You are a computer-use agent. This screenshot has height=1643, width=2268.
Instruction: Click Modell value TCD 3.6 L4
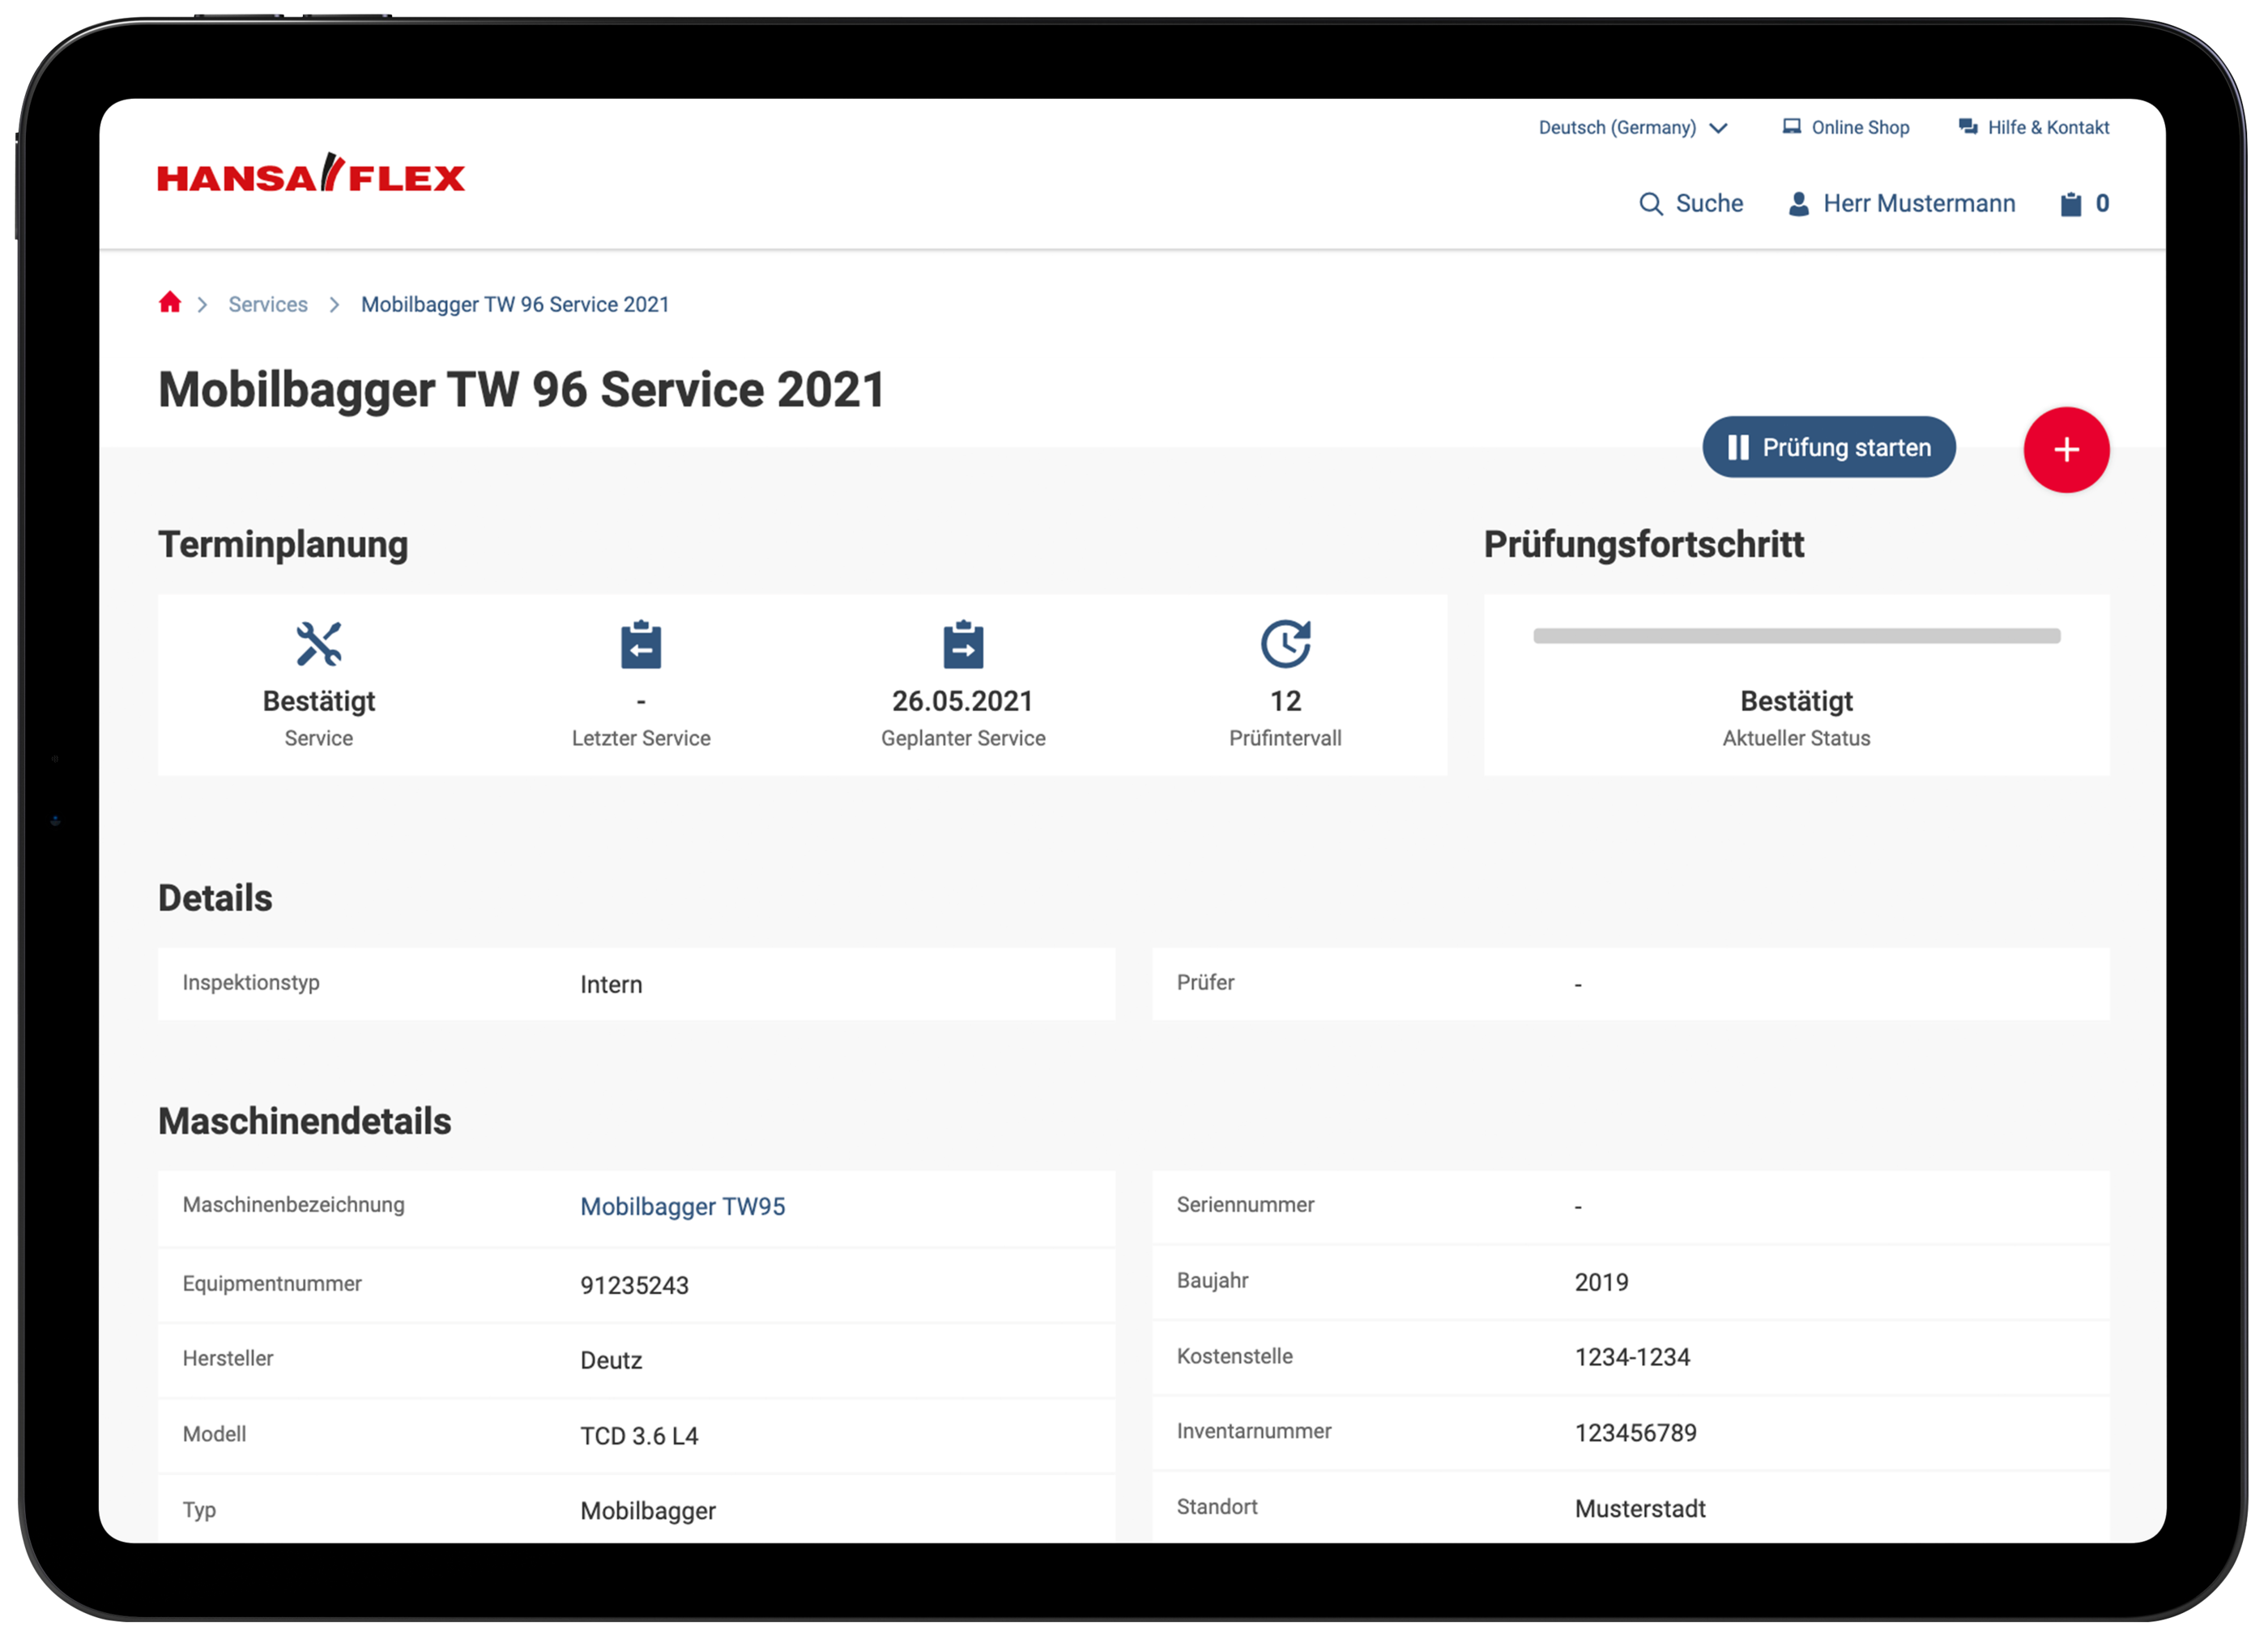[x=639, y=1437]
